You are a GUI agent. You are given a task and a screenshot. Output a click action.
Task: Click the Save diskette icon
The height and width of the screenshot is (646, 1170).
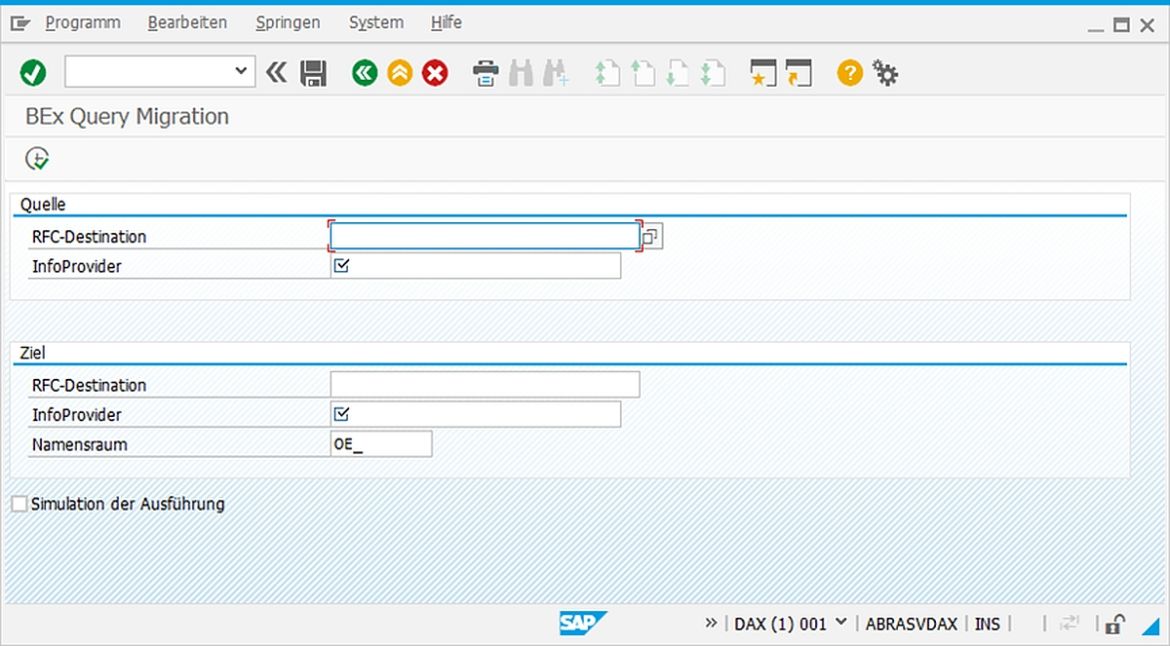tap(313, 73)
